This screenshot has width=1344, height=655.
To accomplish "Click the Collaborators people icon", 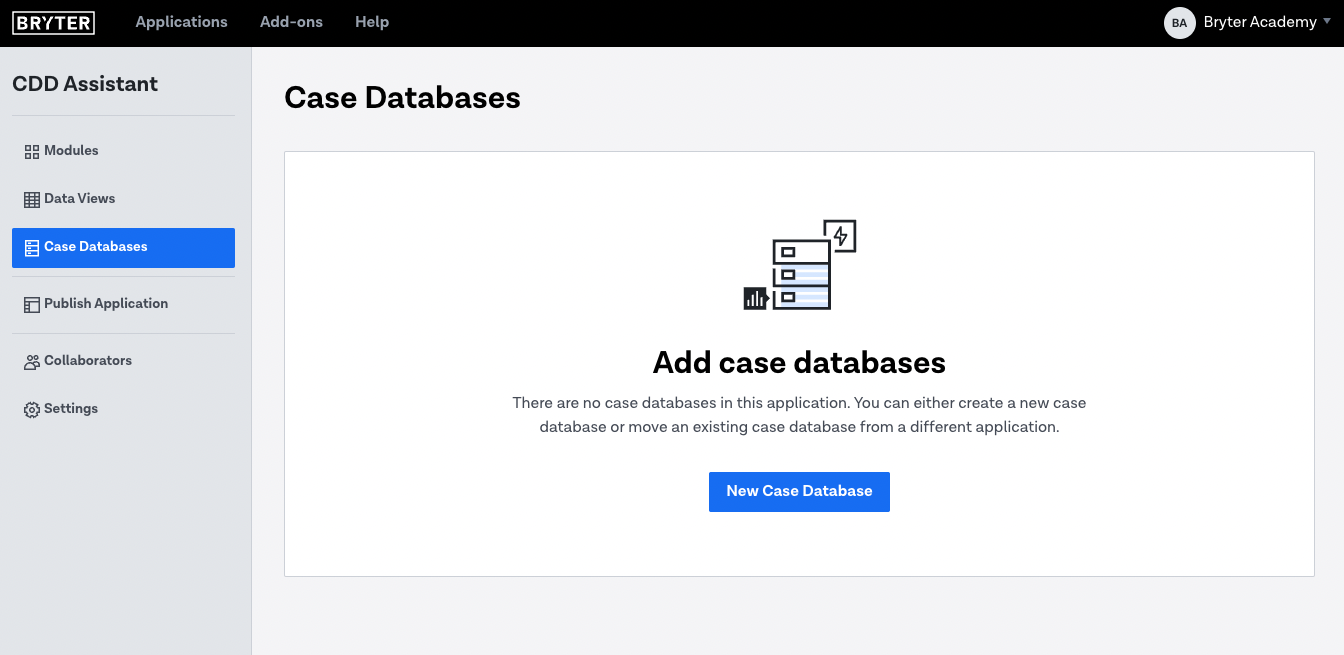I will click(32, 361).
